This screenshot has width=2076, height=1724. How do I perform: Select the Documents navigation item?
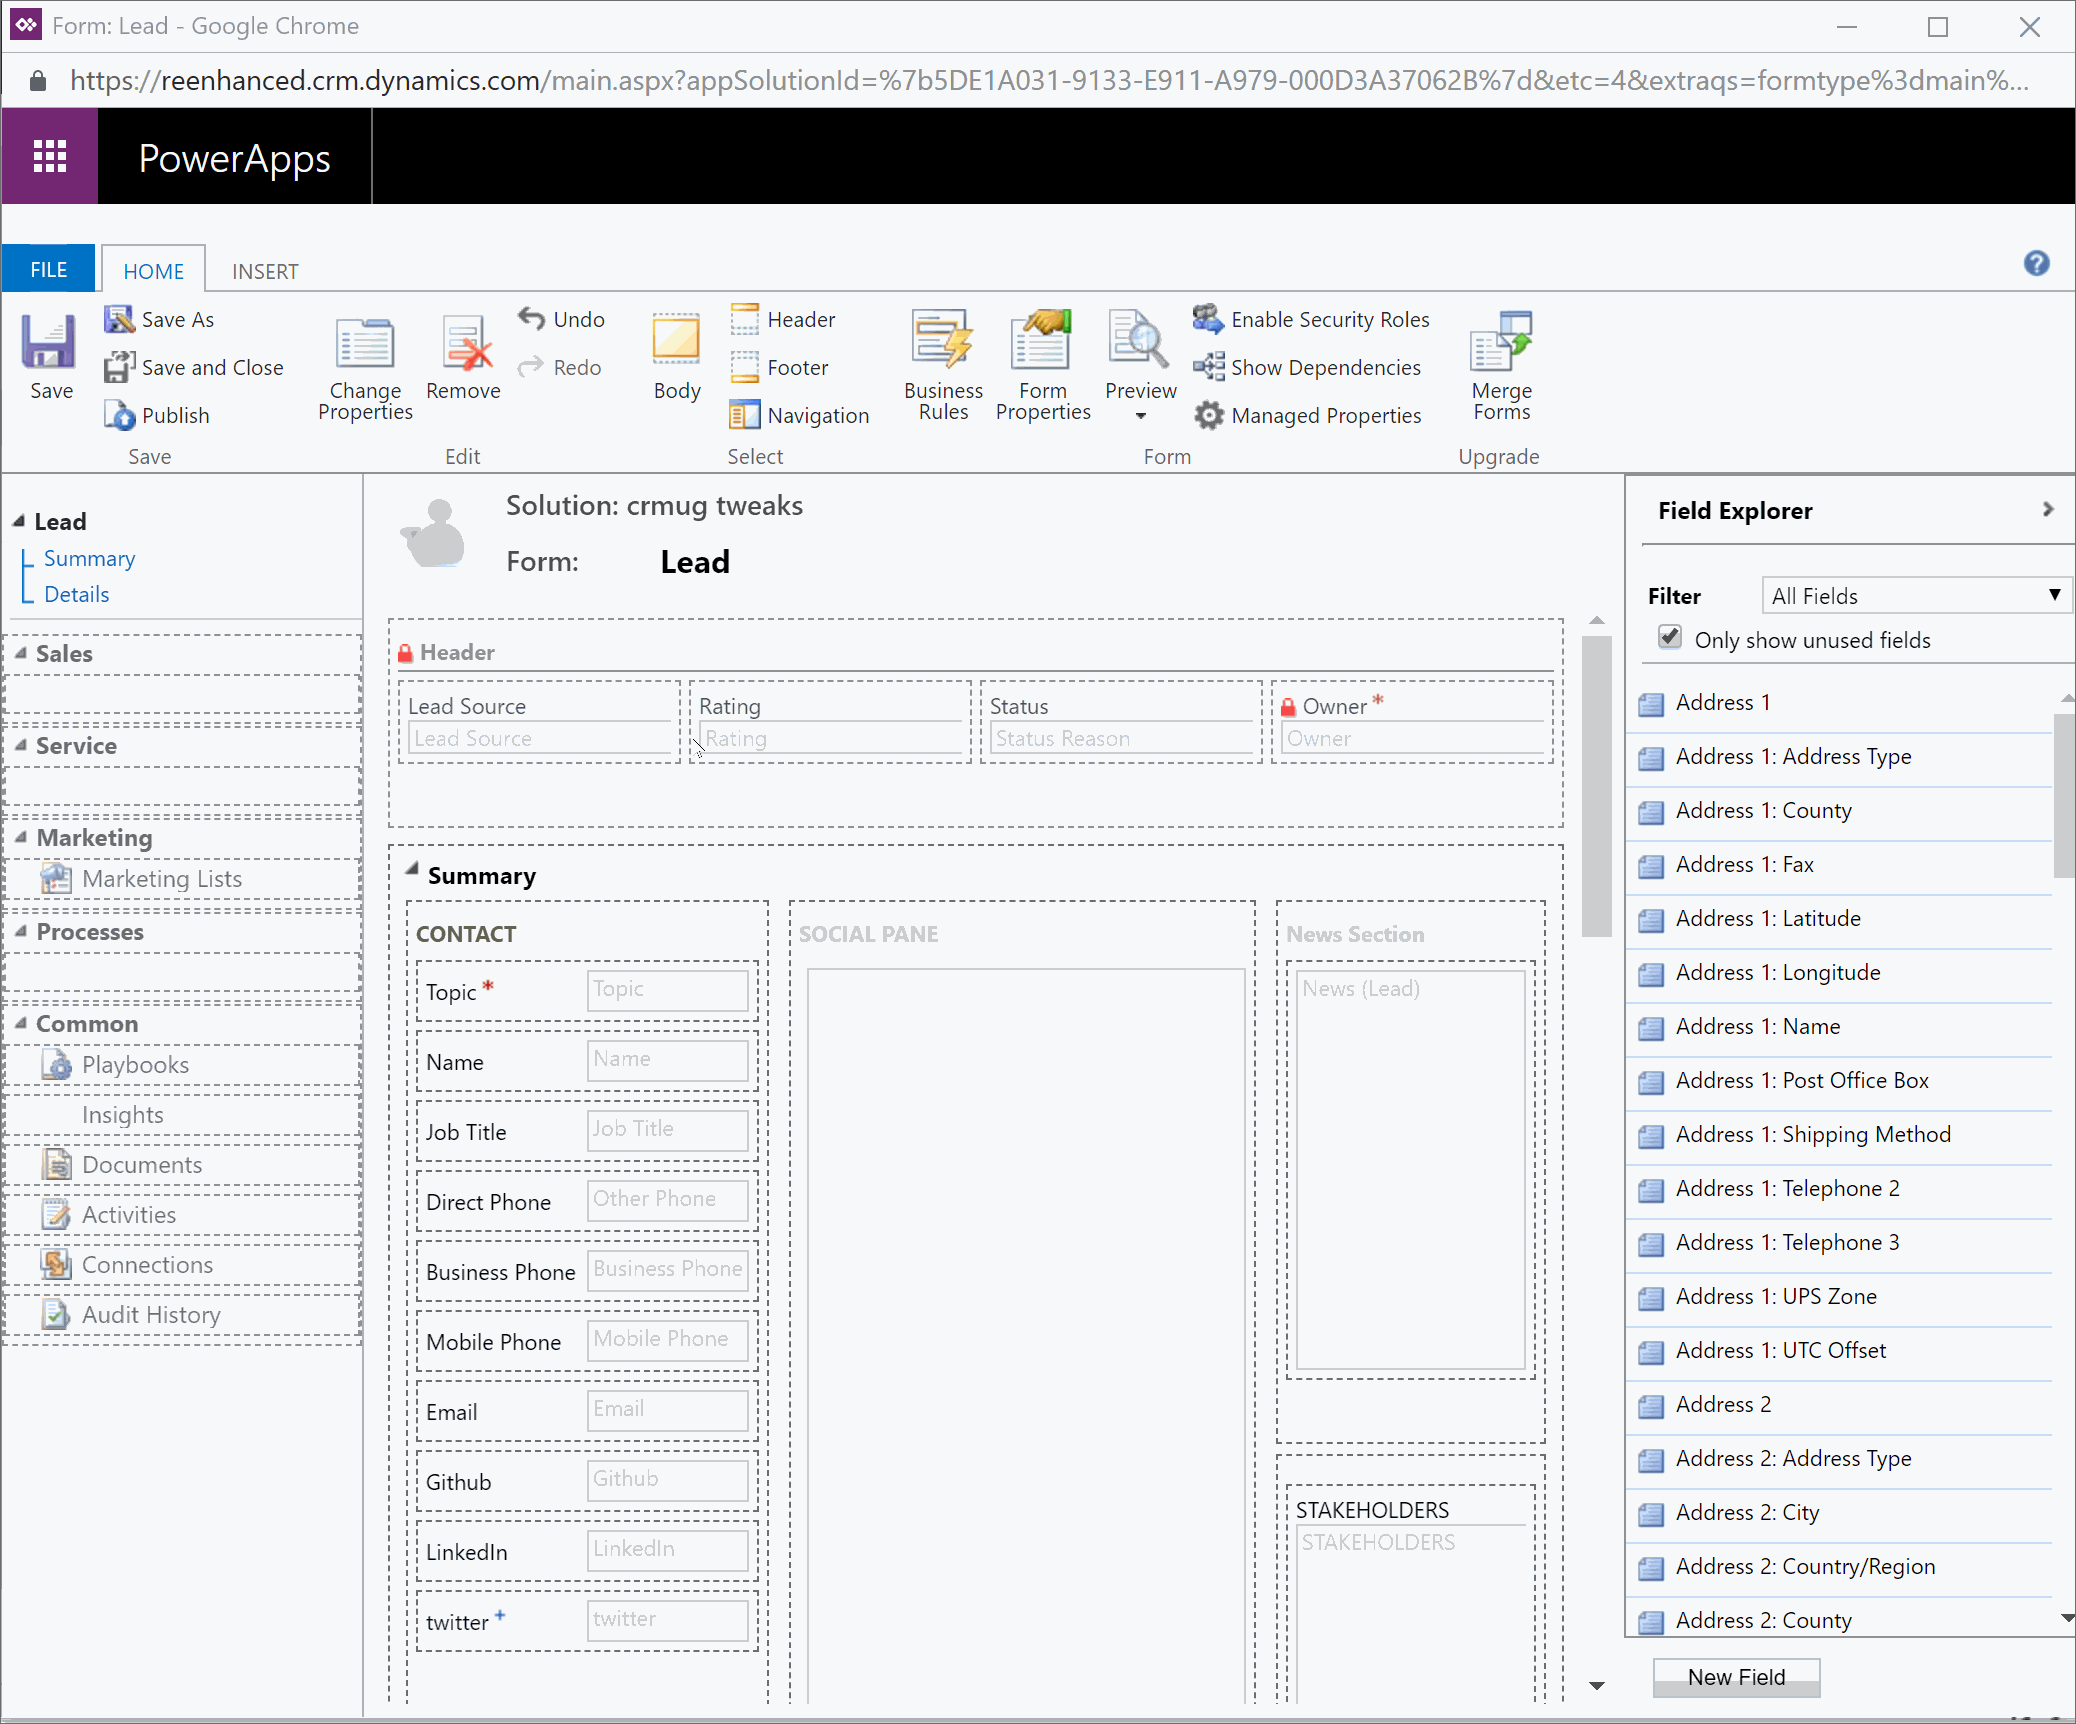(x=182, y=1165)
